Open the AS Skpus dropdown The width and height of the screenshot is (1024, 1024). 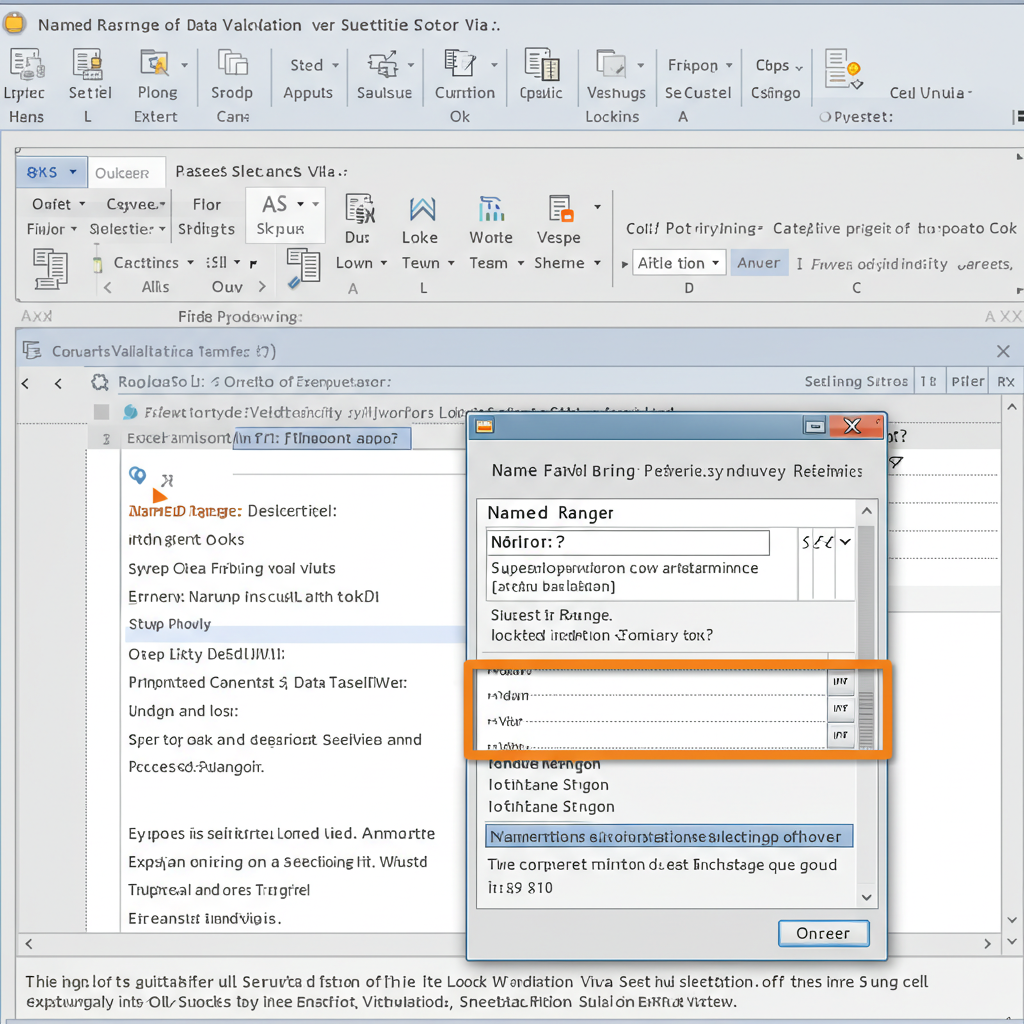pyautogui.click(x=285, y=215)
